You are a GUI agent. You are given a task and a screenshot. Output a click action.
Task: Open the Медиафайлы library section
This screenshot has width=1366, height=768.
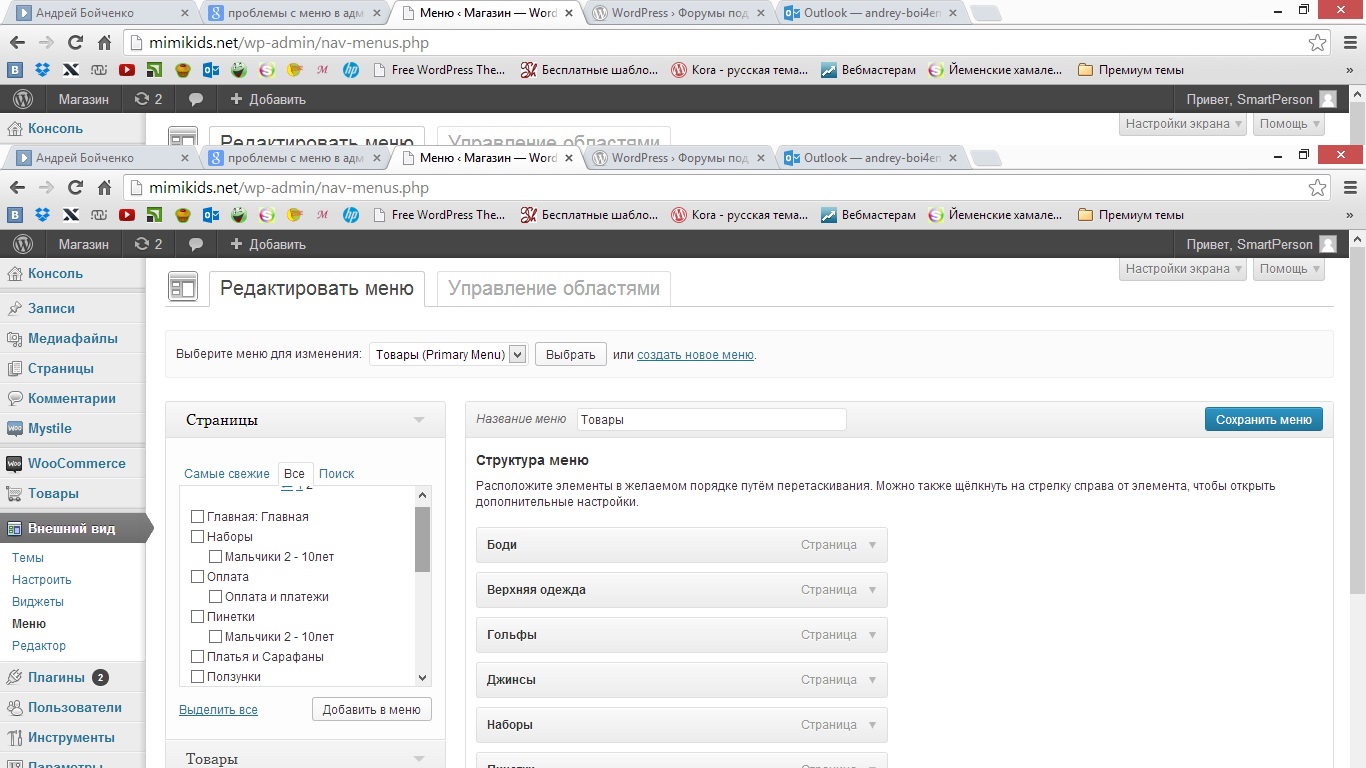72,338
